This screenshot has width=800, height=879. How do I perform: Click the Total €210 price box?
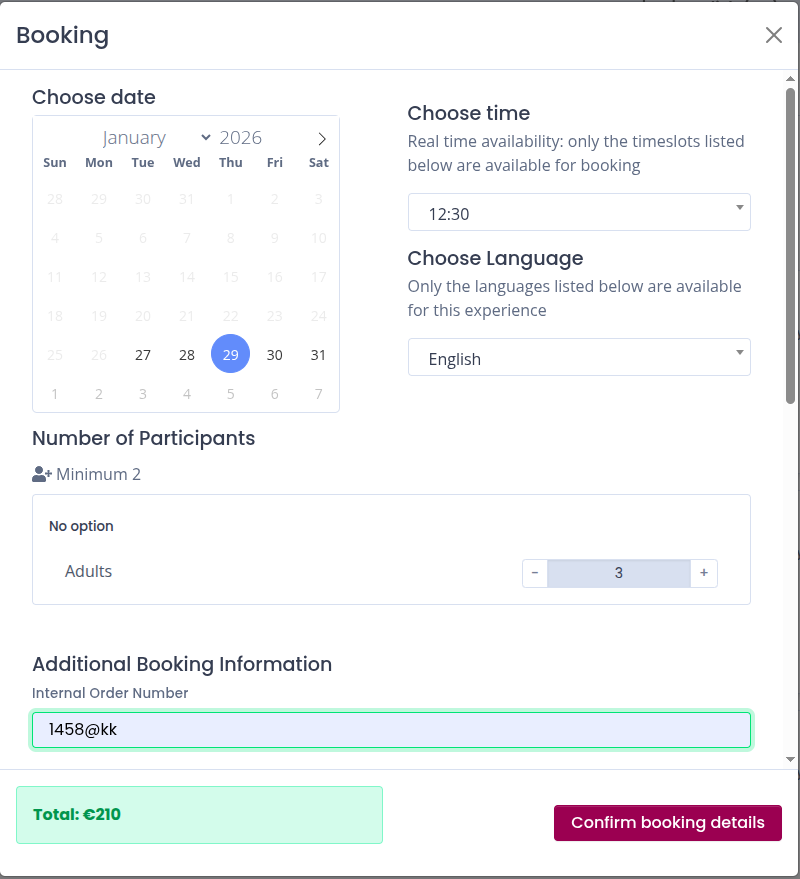[199, 815]
